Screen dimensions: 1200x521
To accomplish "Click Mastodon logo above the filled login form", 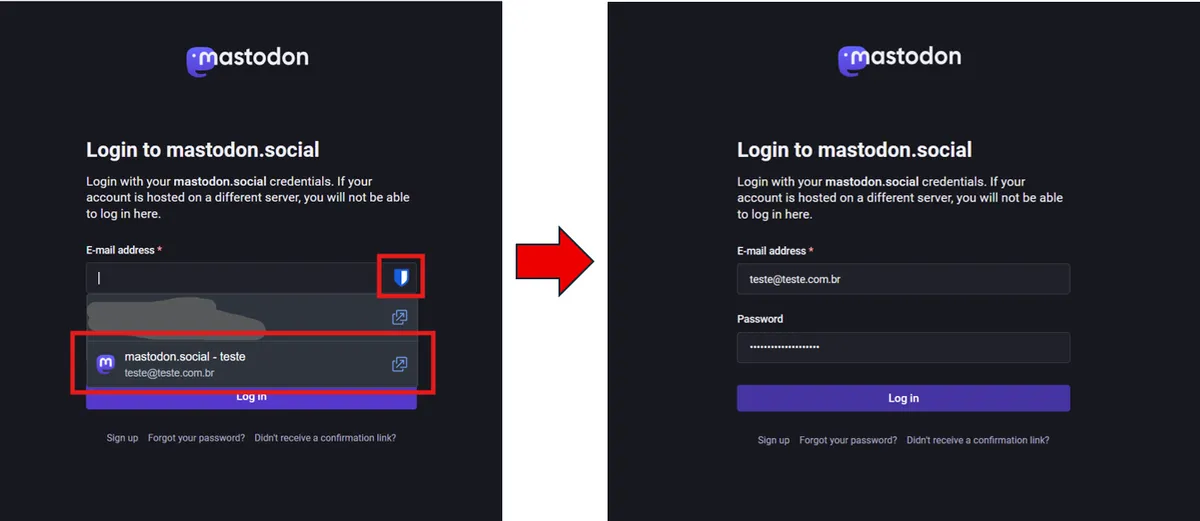I will 899,59.
